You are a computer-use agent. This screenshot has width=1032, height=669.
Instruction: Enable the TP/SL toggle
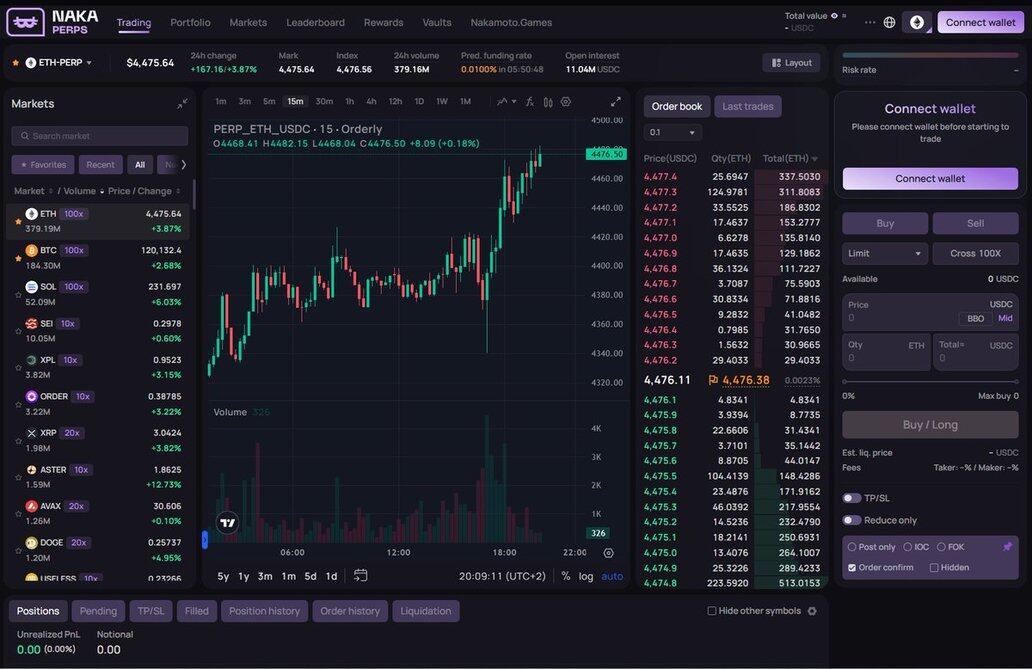tap(852, 498)
